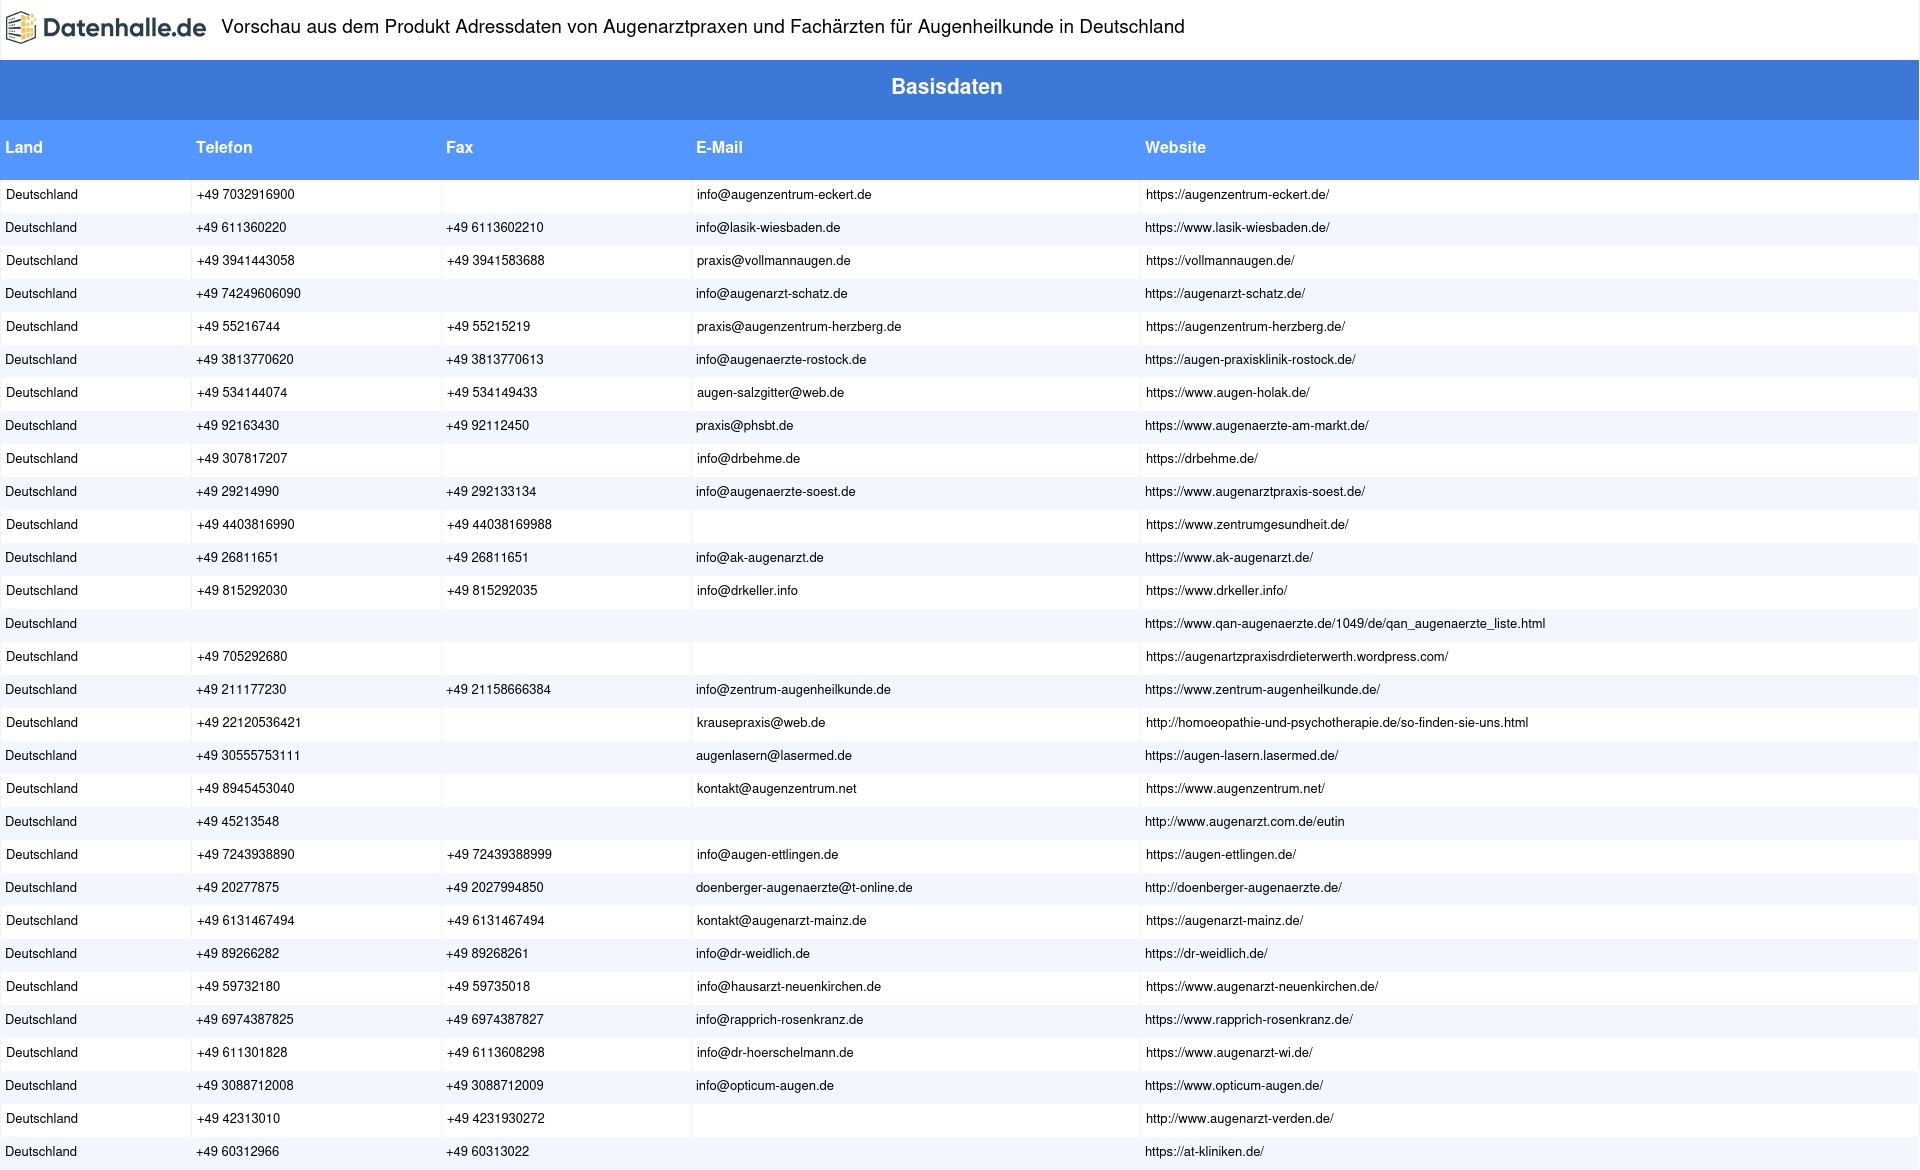This screenshot has height=1170, width=1920.
Task: Click email info@augenarzt-schatz.de
Action: [772, 294]
